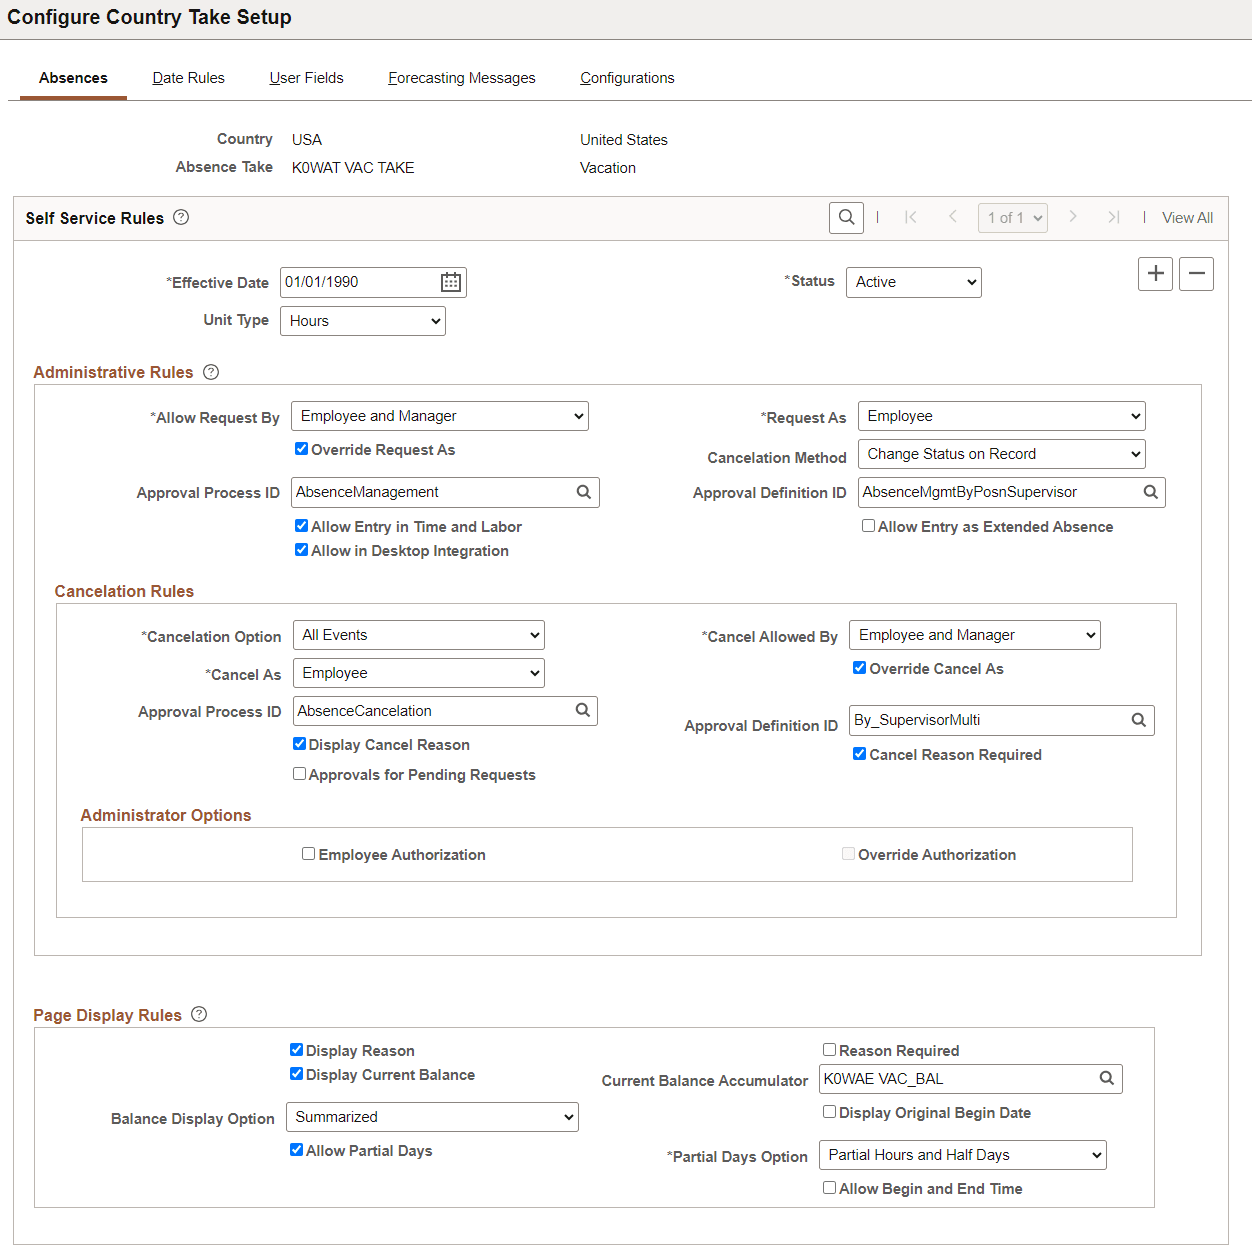
Task: Change the row selector showing 1 of 1
Action: pyautogui.click(x=1012, y=217)
